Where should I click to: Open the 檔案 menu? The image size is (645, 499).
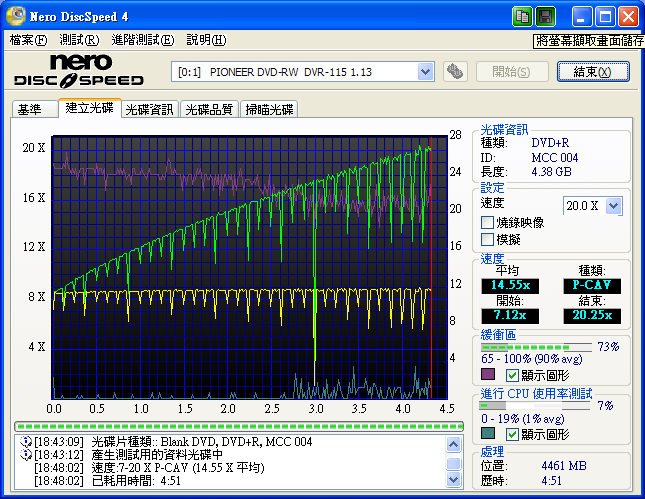[x=28, y=40]
